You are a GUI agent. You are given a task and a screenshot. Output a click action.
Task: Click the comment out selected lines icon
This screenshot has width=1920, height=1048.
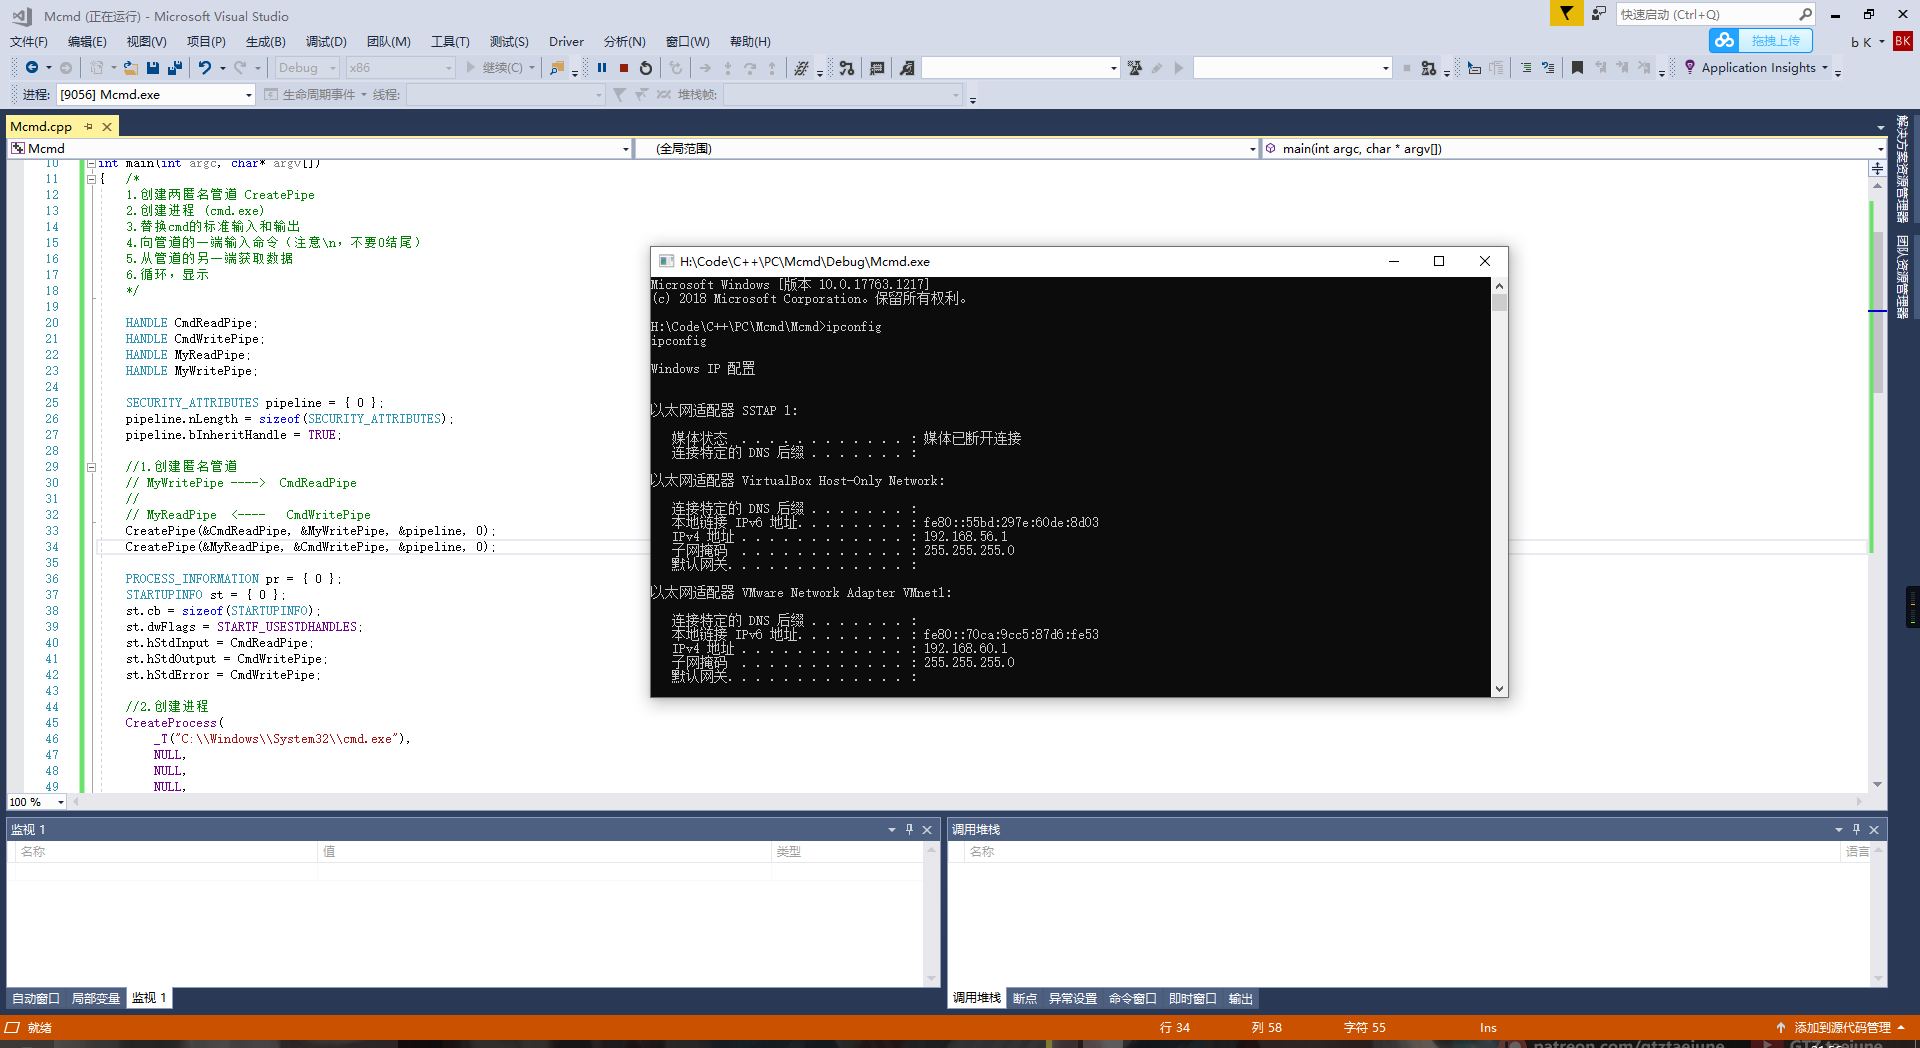[x=1525, y=68]
